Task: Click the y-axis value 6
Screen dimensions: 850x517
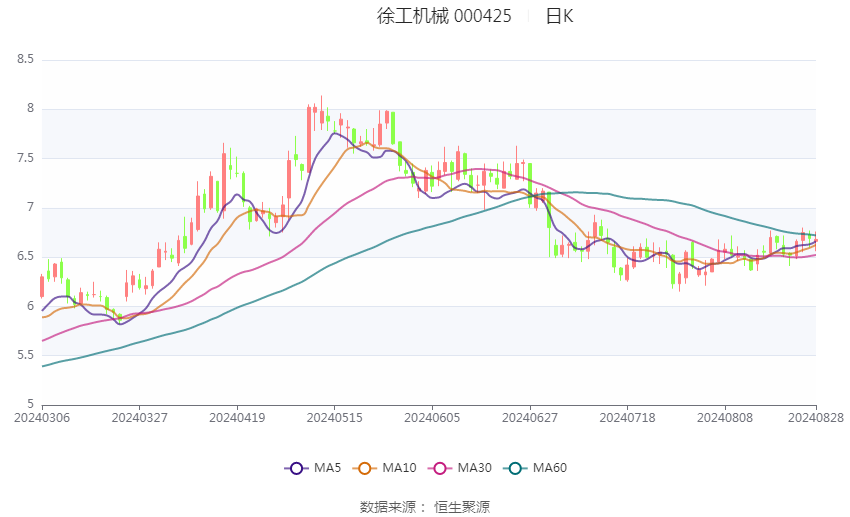Action: [x=30, y=306]
